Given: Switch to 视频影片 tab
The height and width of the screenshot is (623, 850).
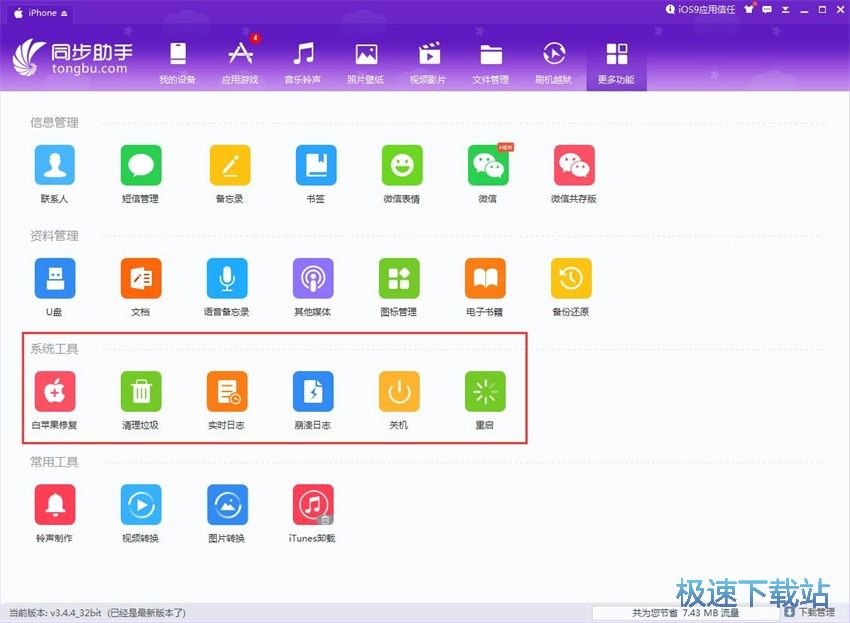Looking at the screenshot, I should coord(428,63).
